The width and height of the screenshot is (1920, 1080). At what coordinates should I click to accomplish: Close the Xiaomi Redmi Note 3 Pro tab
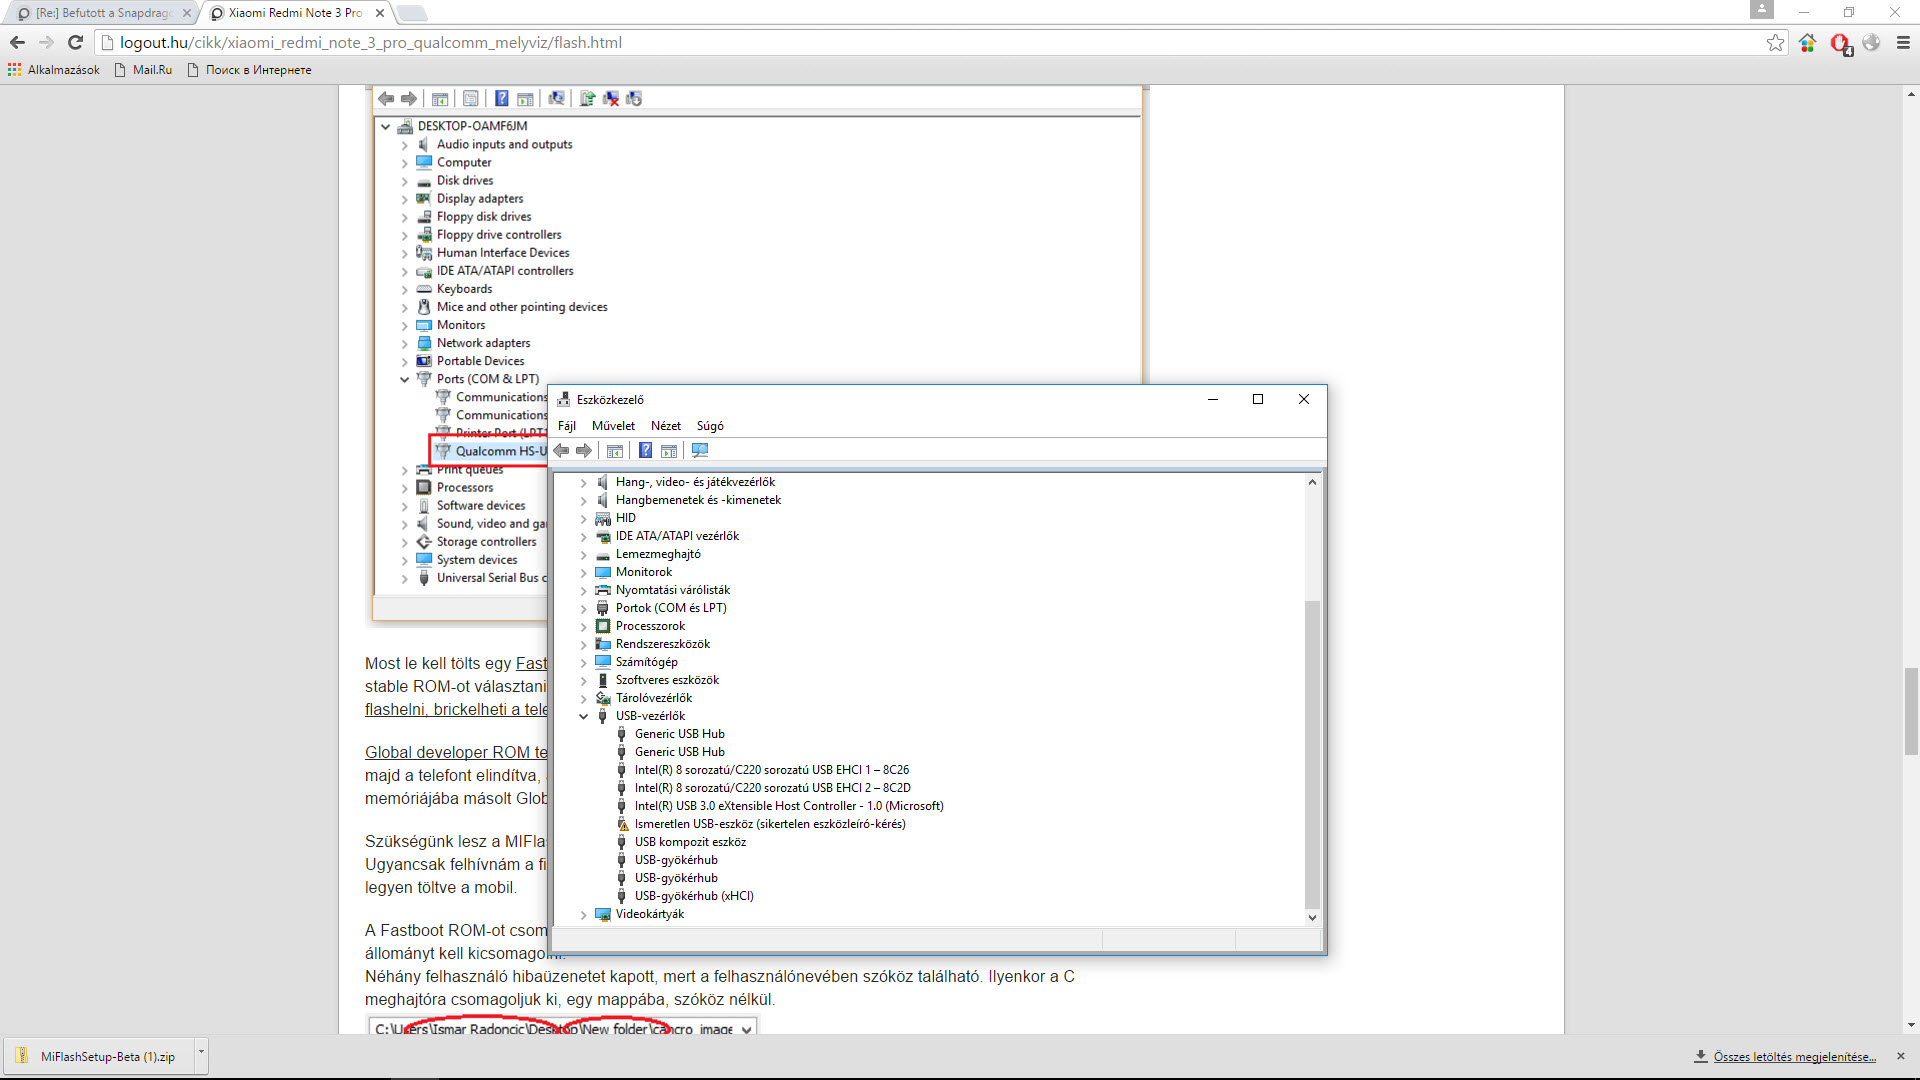coord(380,13)
